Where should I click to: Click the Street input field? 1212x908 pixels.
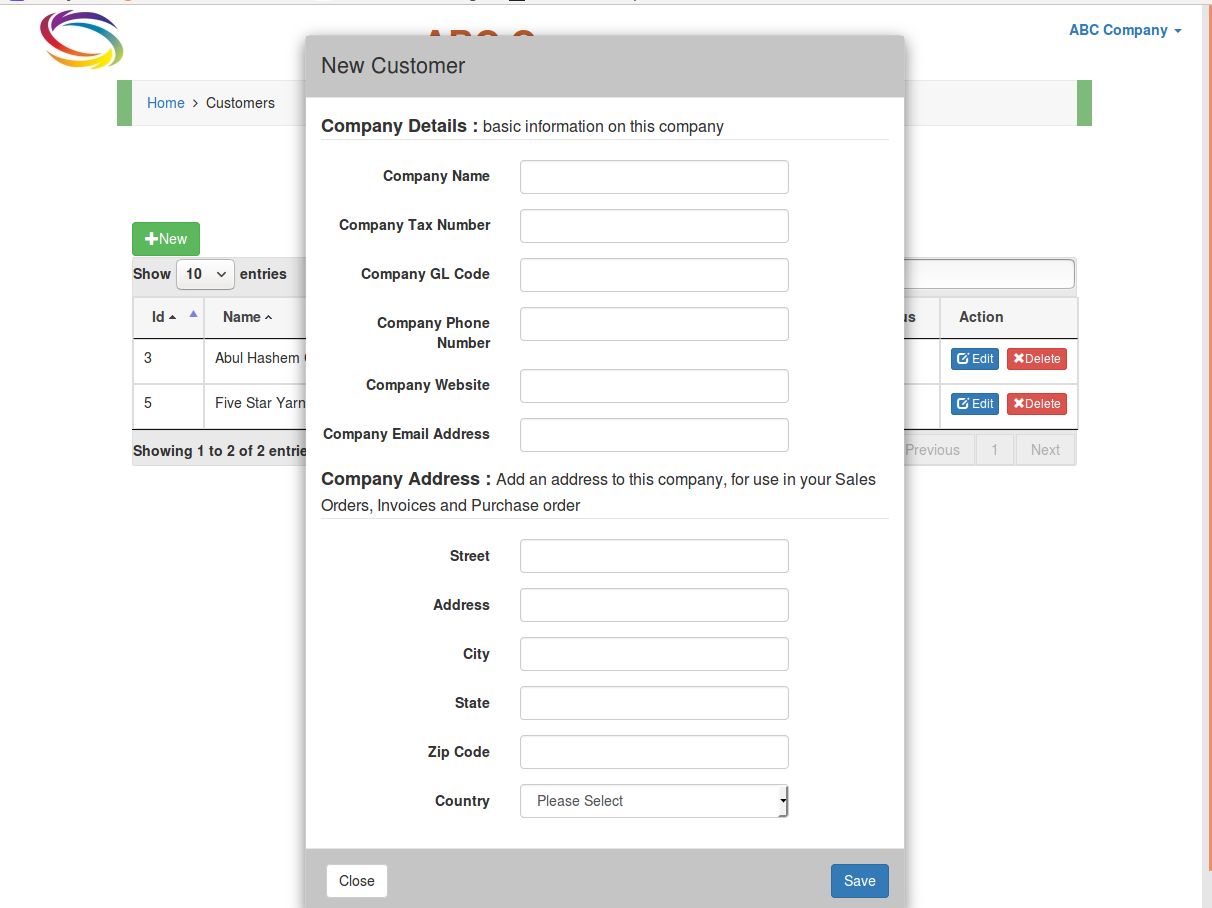coord(653,556)
